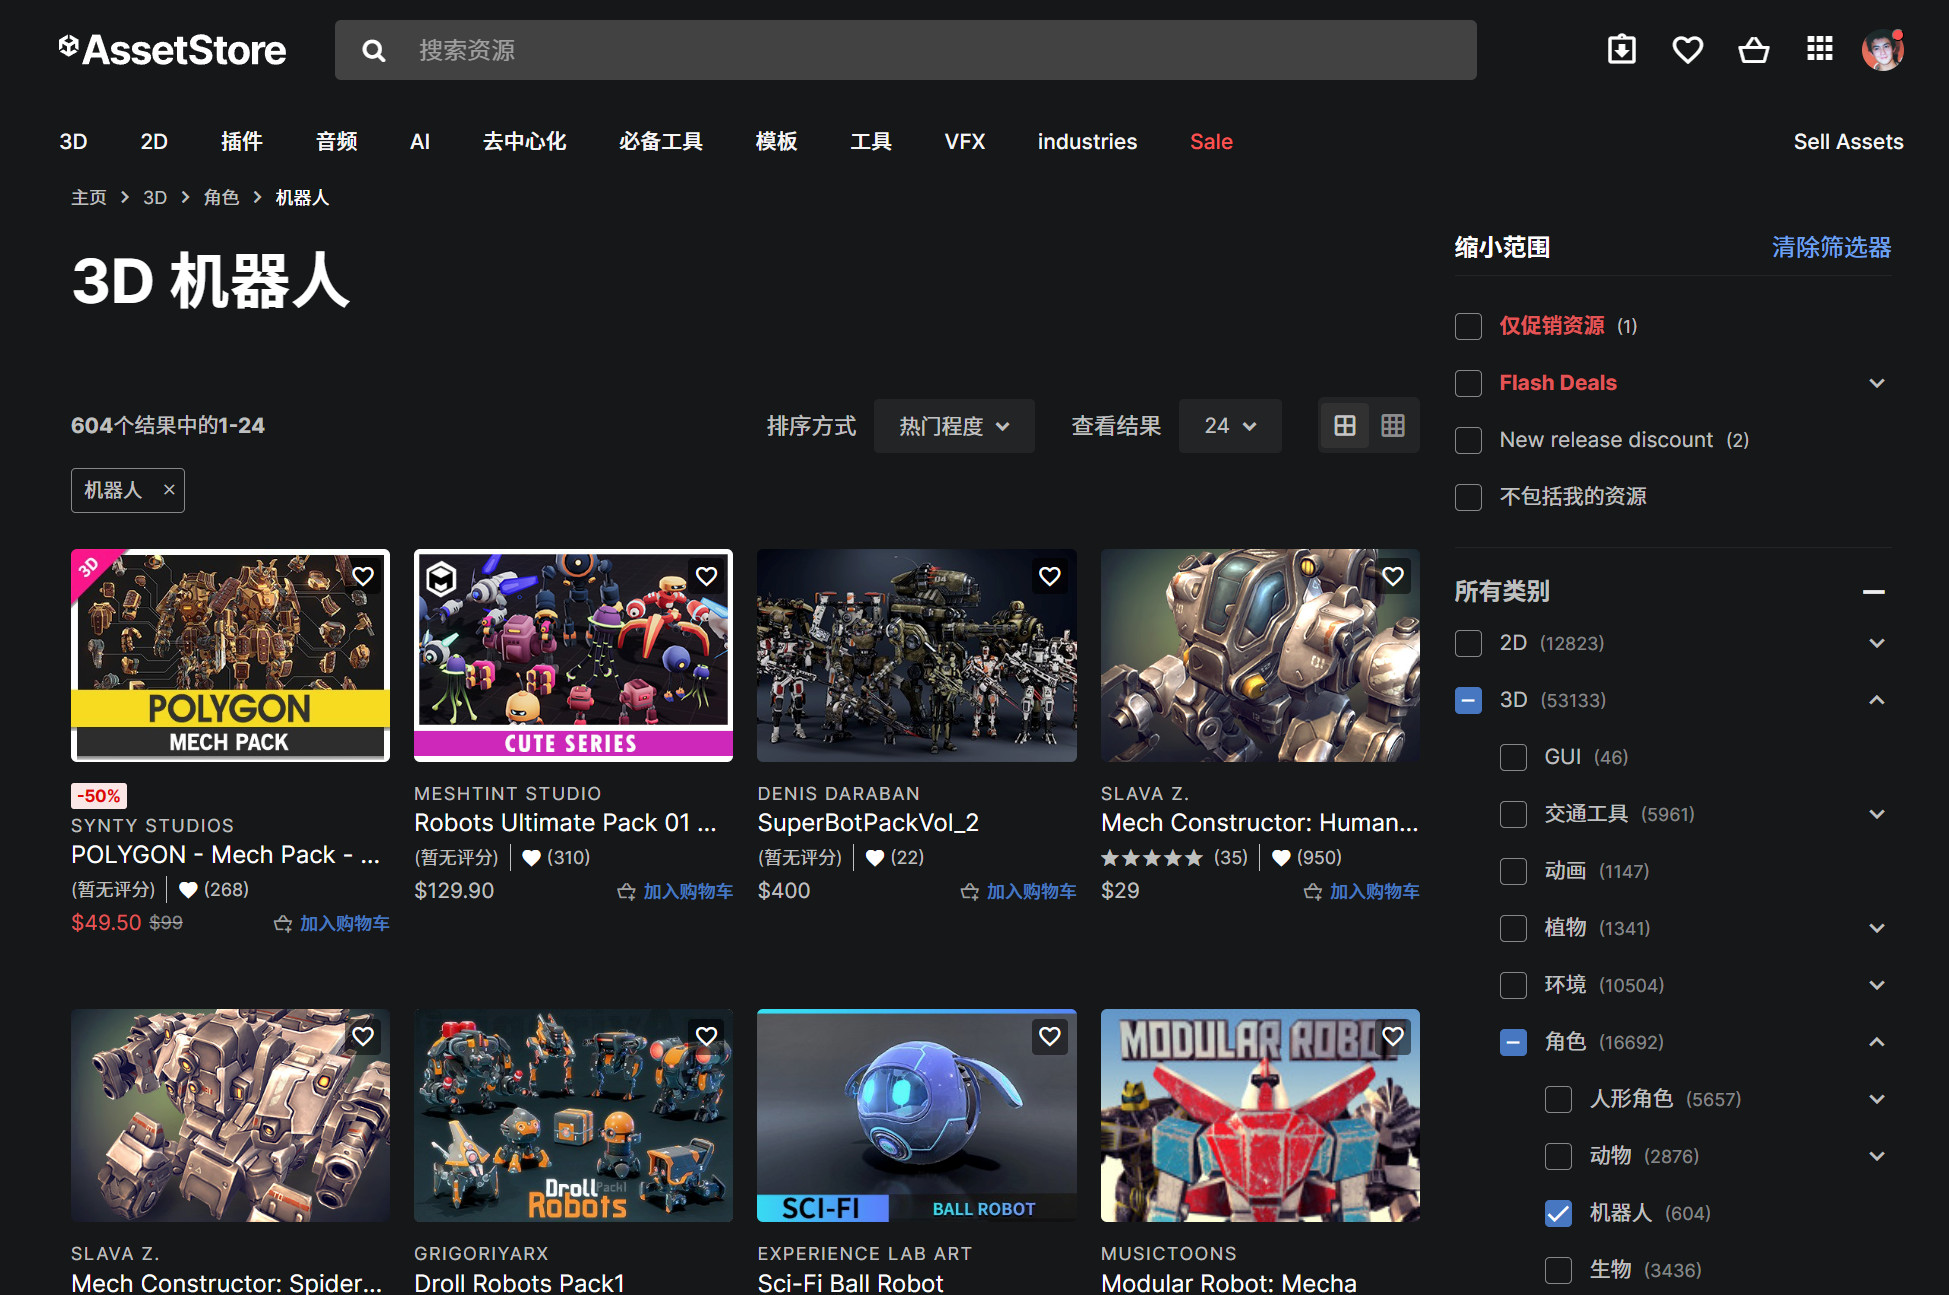The height and width of the screenshot is (1295, 1949).
Task: Add Mech Constructor Humanoid to cart
Action: point(1362,891)
